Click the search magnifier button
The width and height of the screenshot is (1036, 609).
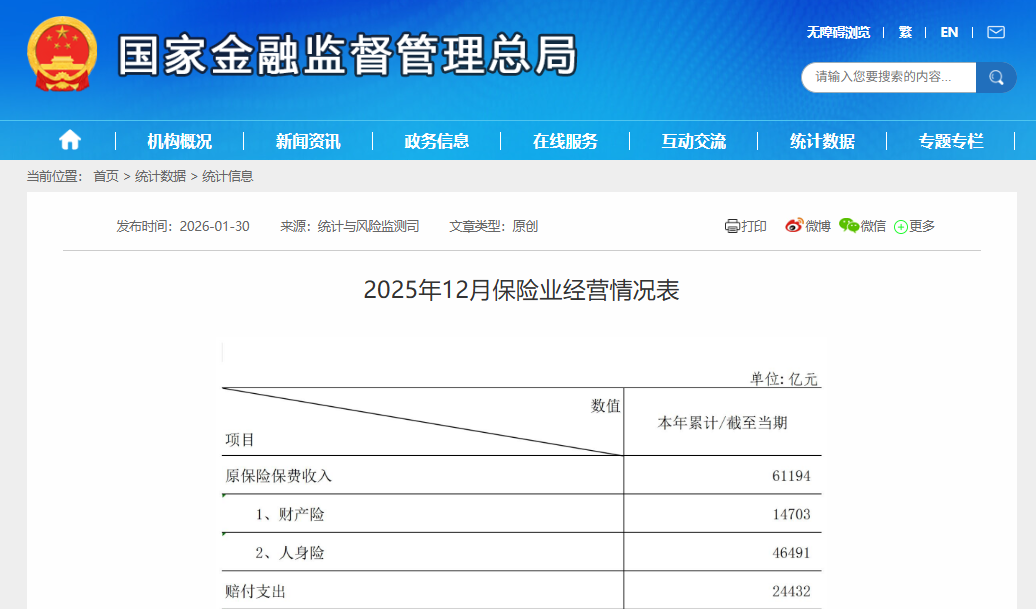click(996, 77)
